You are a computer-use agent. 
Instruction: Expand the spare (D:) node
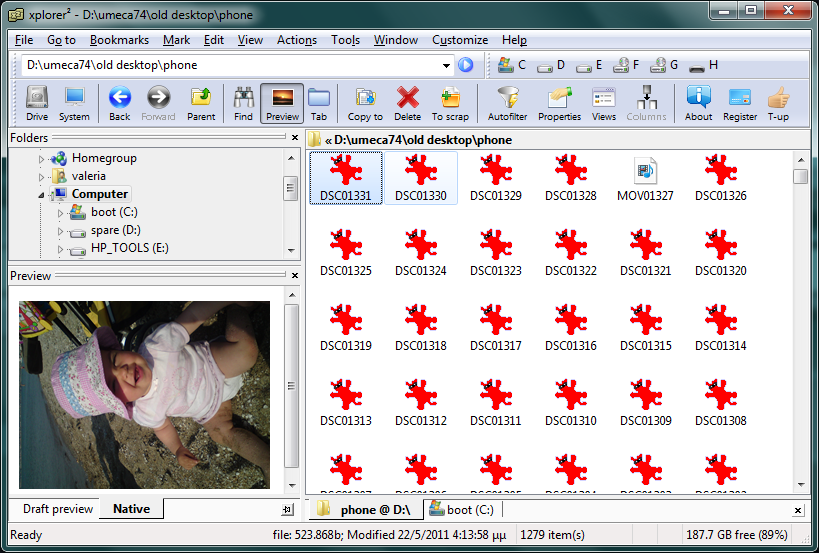pos(60,231)
